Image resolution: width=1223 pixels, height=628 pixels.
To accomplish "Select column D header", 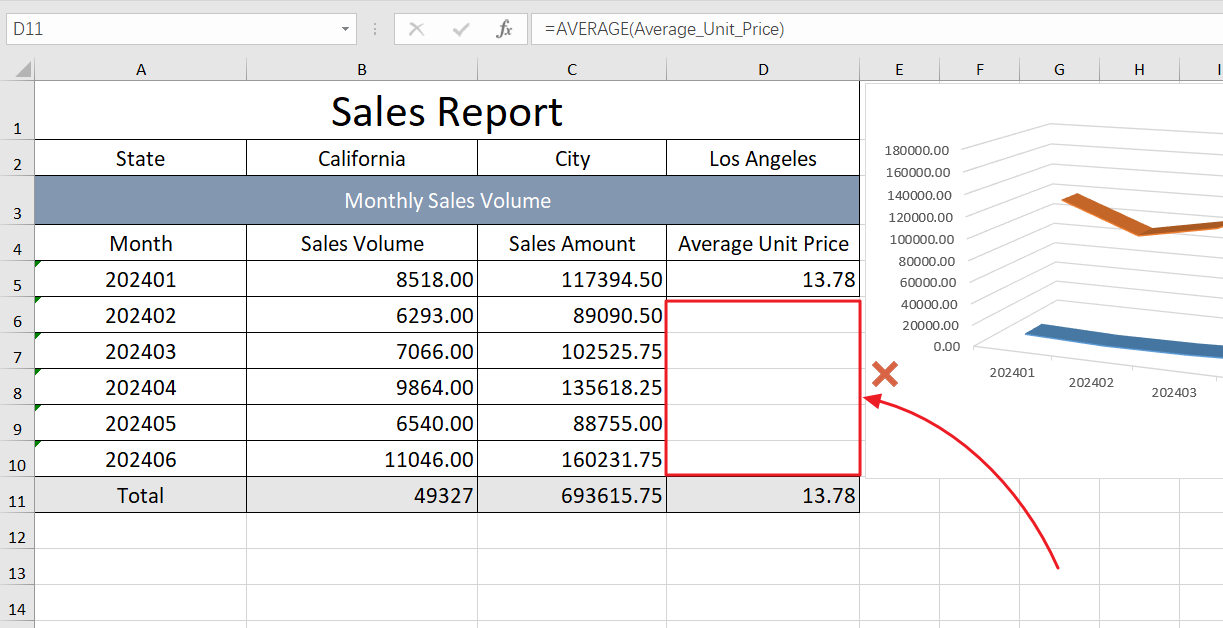I will (x=763, y=69).
